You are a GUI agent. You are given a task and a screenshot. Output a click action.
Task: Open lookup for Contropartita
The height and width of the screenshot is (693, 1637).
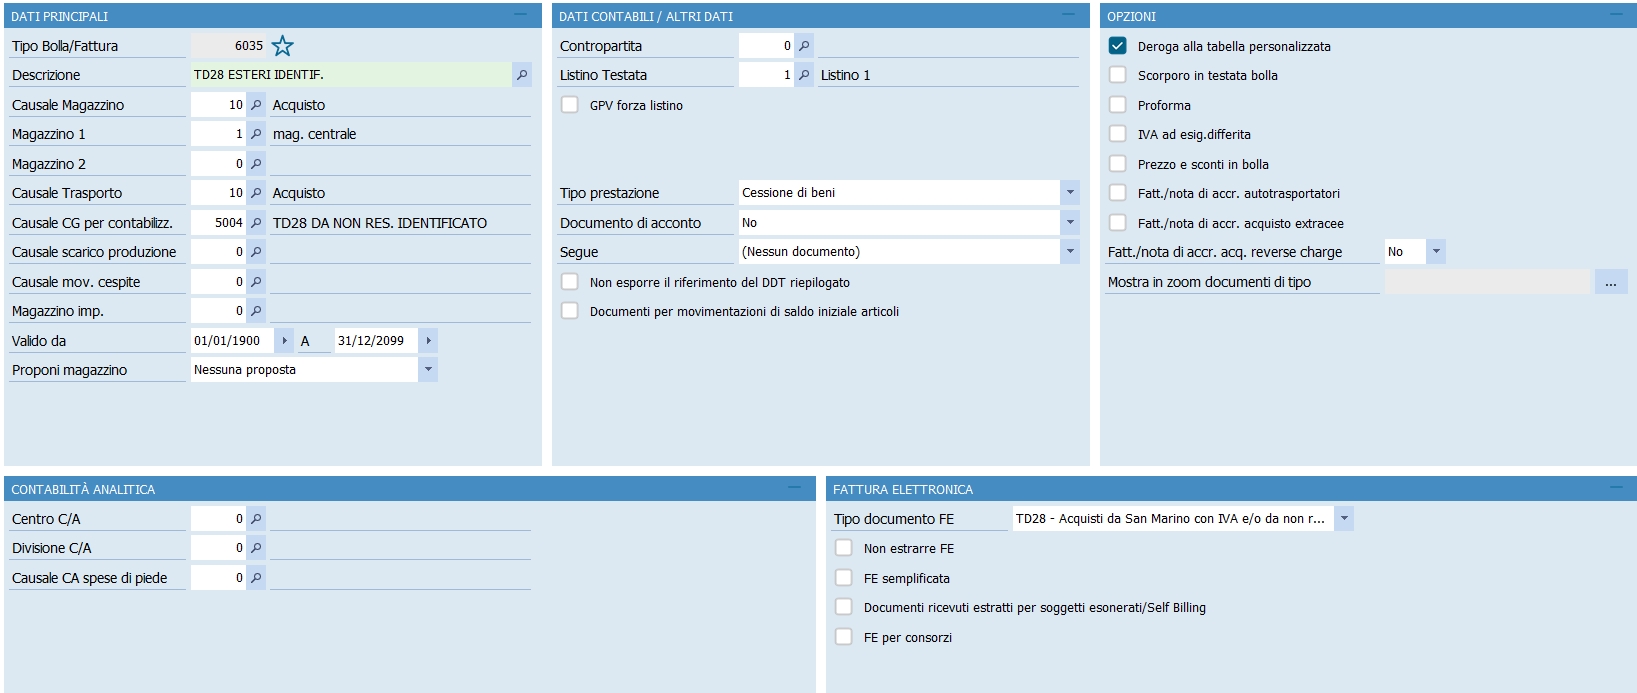click(x=804, y=46)
